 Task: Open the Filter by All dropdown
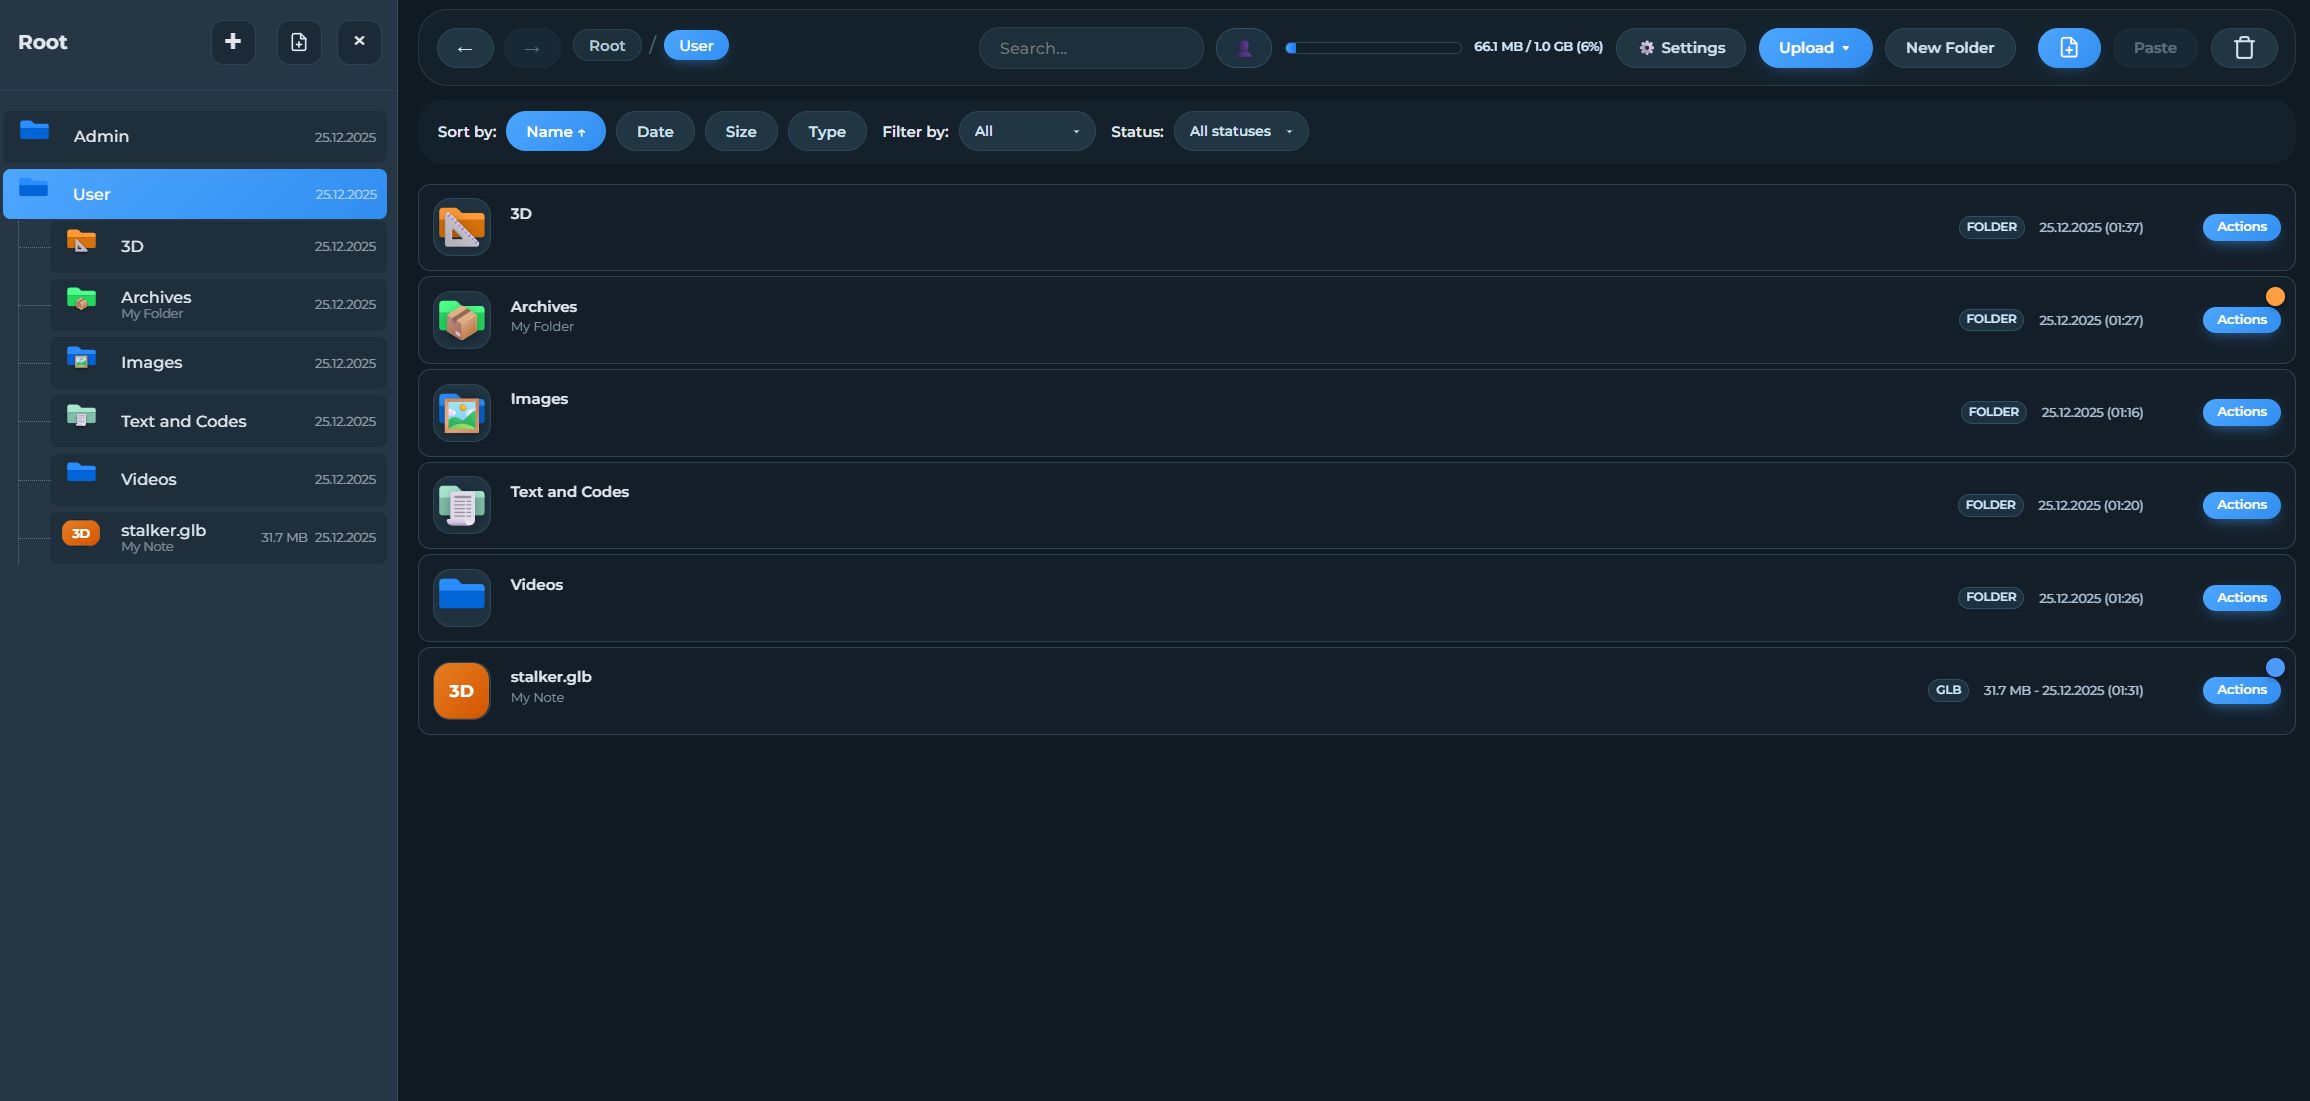(x=1026, y=131)
